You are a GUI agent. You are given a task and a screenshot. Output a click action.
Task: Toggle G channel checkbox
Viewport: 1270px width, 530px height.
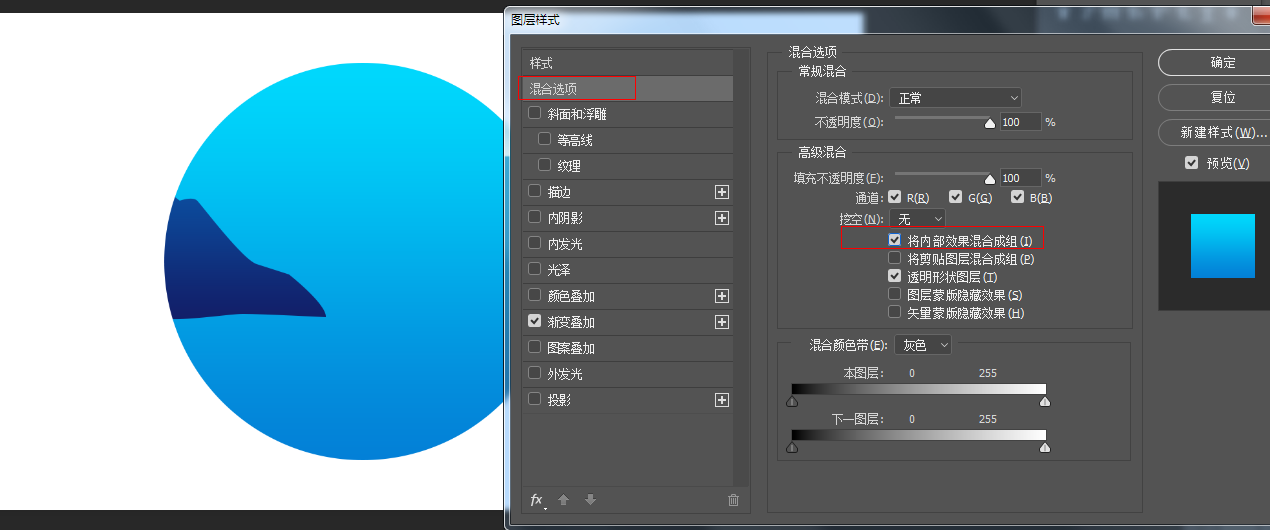pos(956,197)
